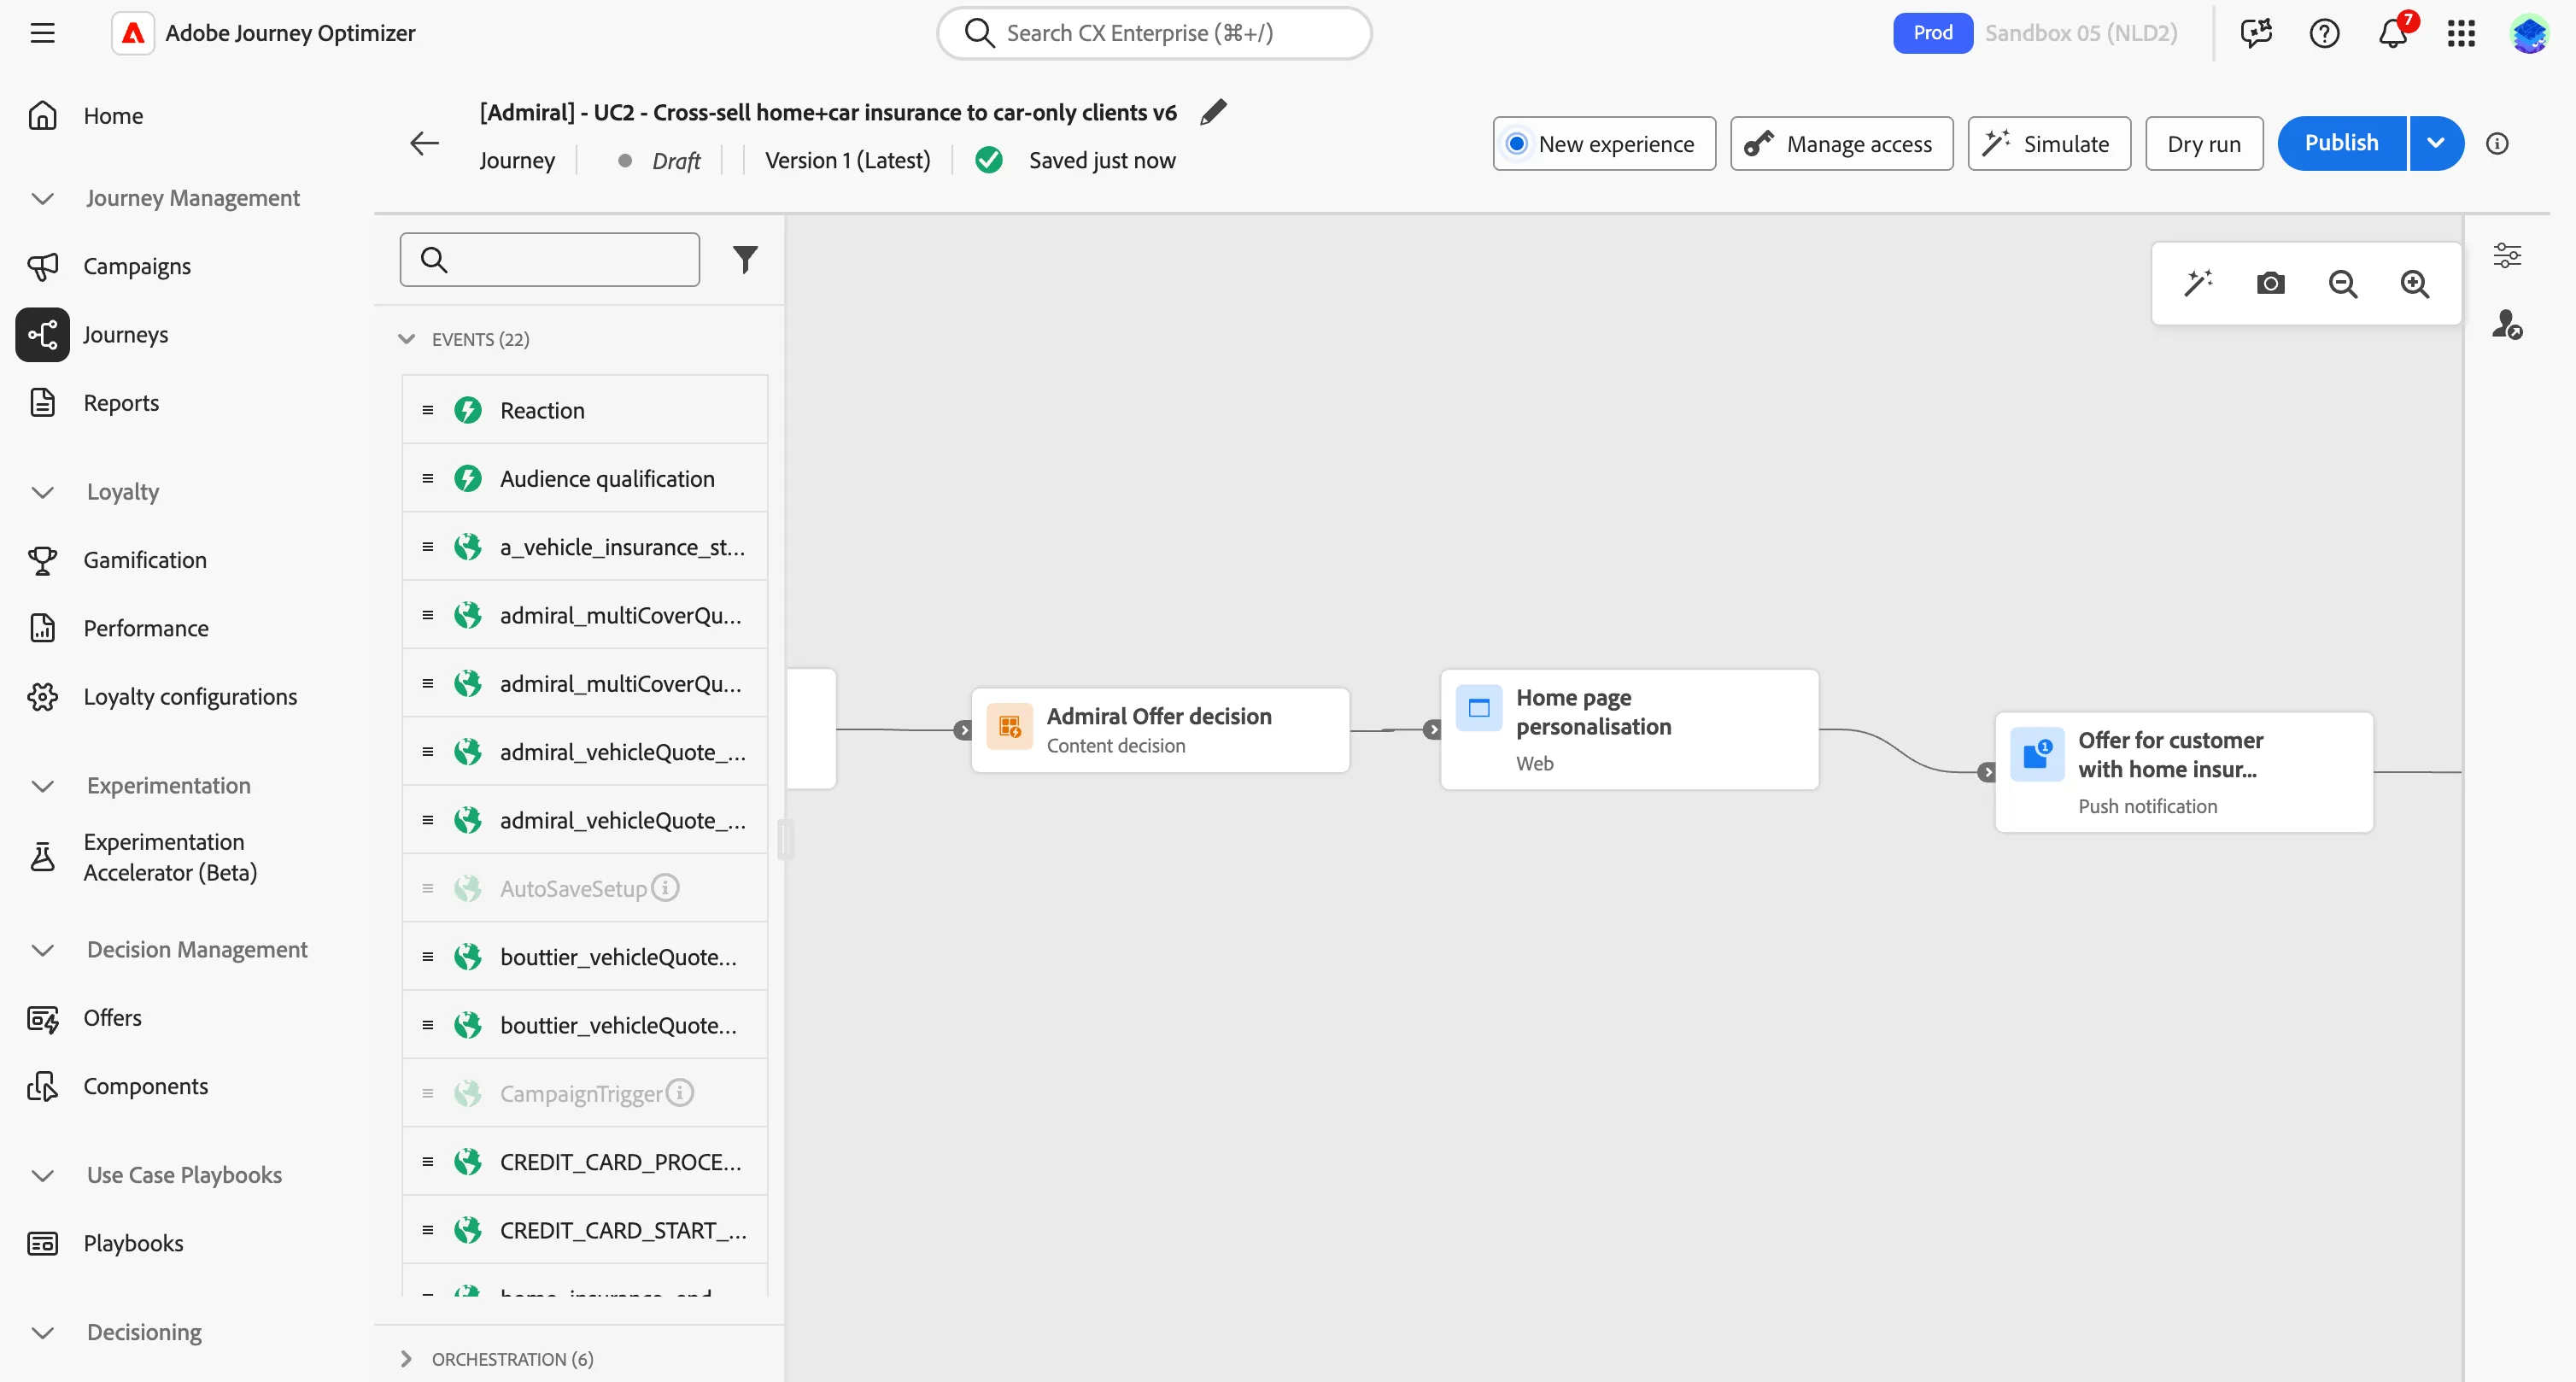Go back with the left arrow

point(424,143)
